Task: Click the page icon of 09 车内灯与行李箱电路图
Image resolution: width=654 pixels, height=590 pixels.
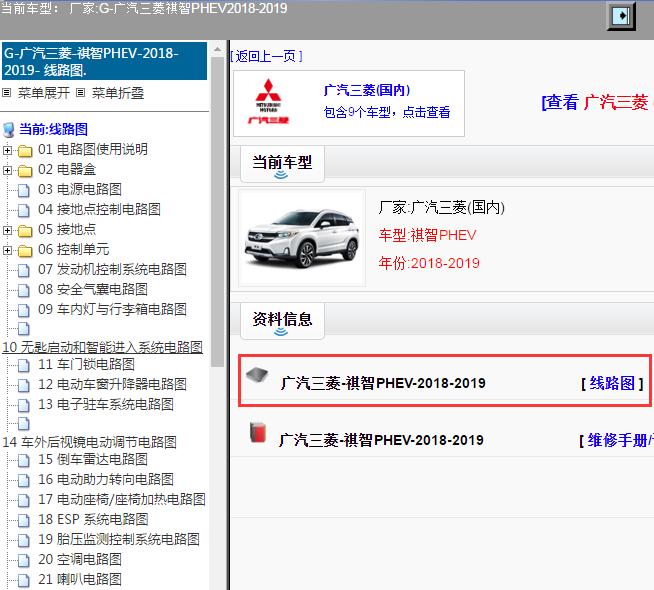Action: click(24, 310)
